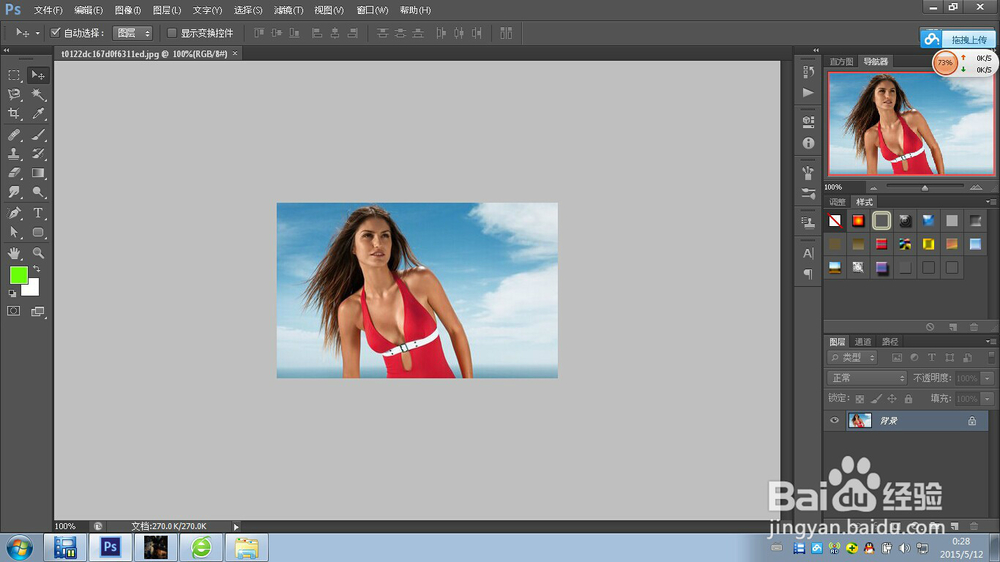
Task: Expand the 类型 layer filter dropdown
Action: tap(853, 357)
